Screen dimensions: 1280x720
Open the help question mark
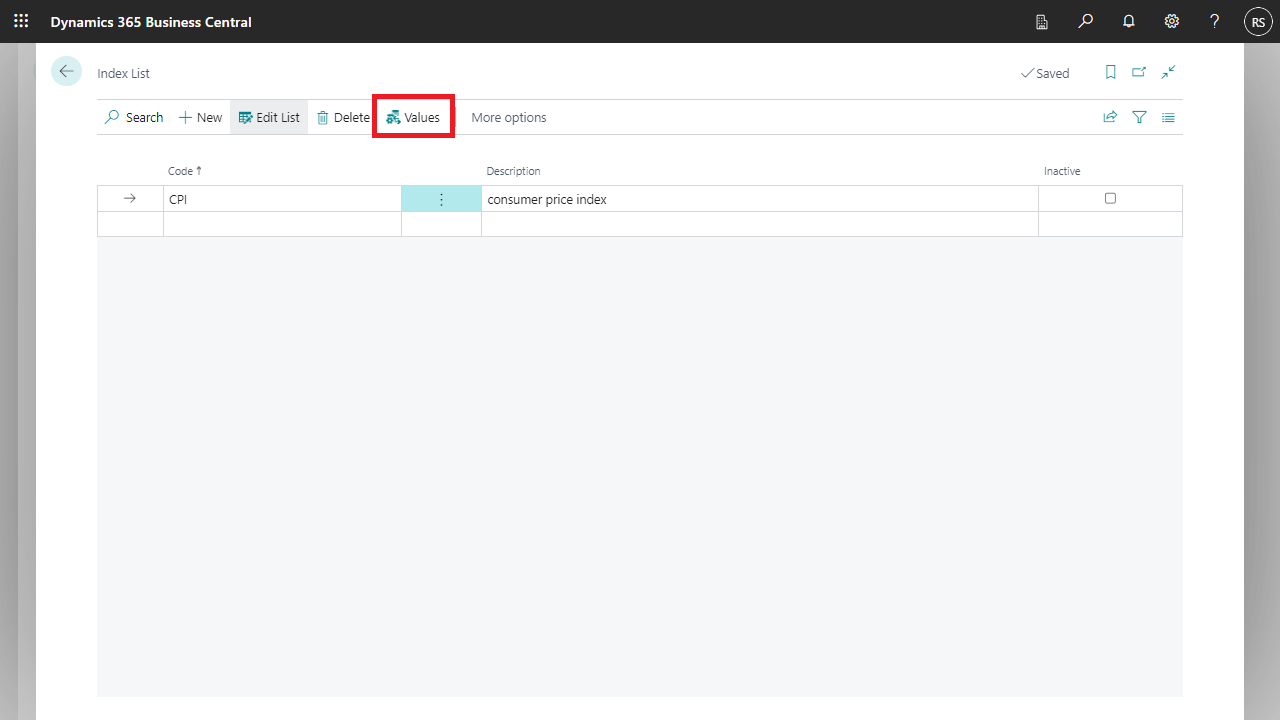[x=1214, y=21]
